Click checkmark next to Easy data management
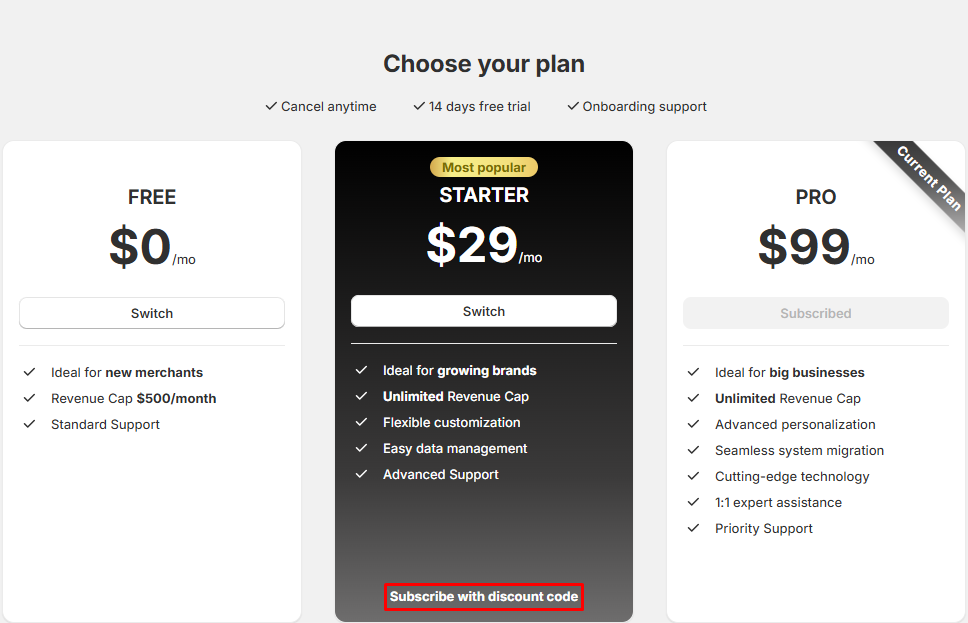 click(361, 448)
